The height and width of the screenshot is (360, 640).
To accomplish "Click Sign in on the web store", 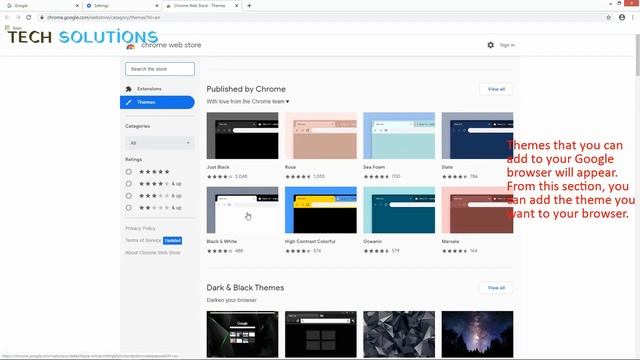I will pyautogui.click(x=507, y=45).
